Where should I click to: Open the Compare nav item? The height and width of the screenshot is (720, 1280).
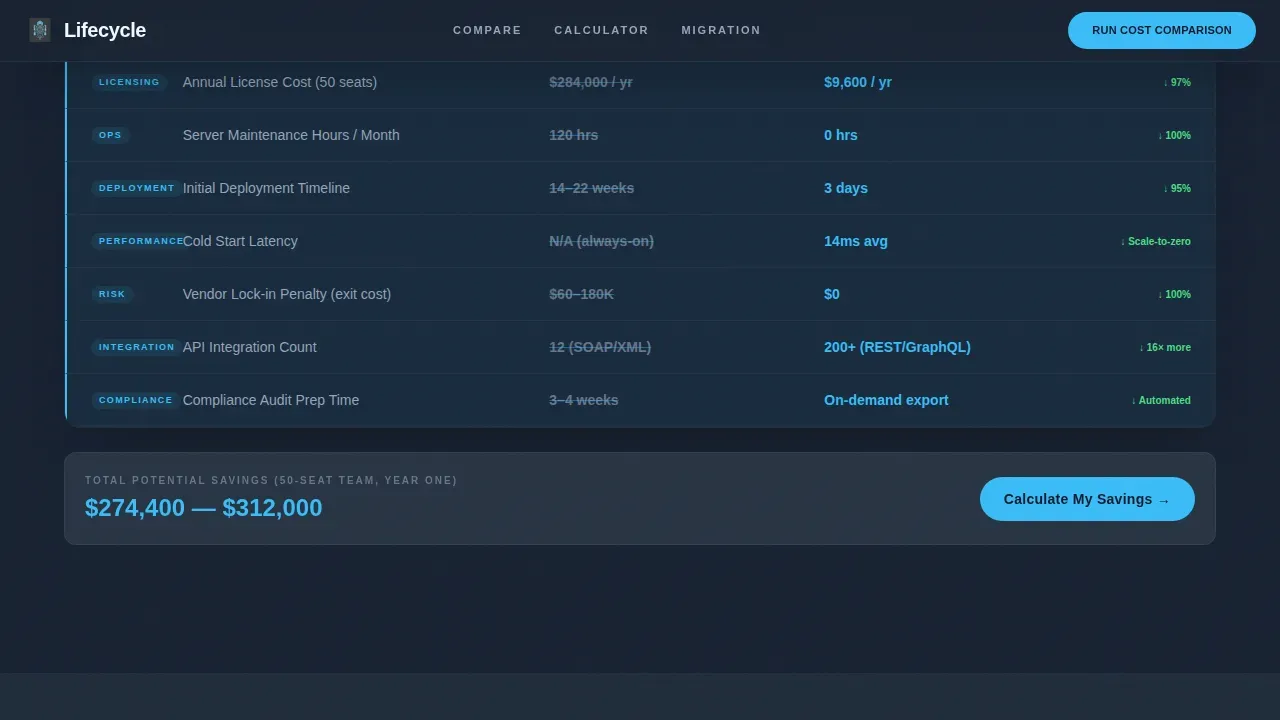(x=487, y=30)
